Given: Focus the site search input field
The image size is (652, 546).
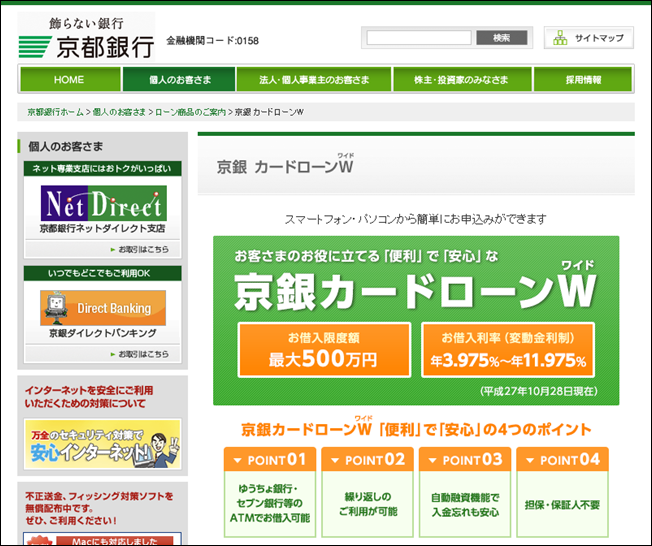Looking at the screenshot, I should tap(419, 38).
